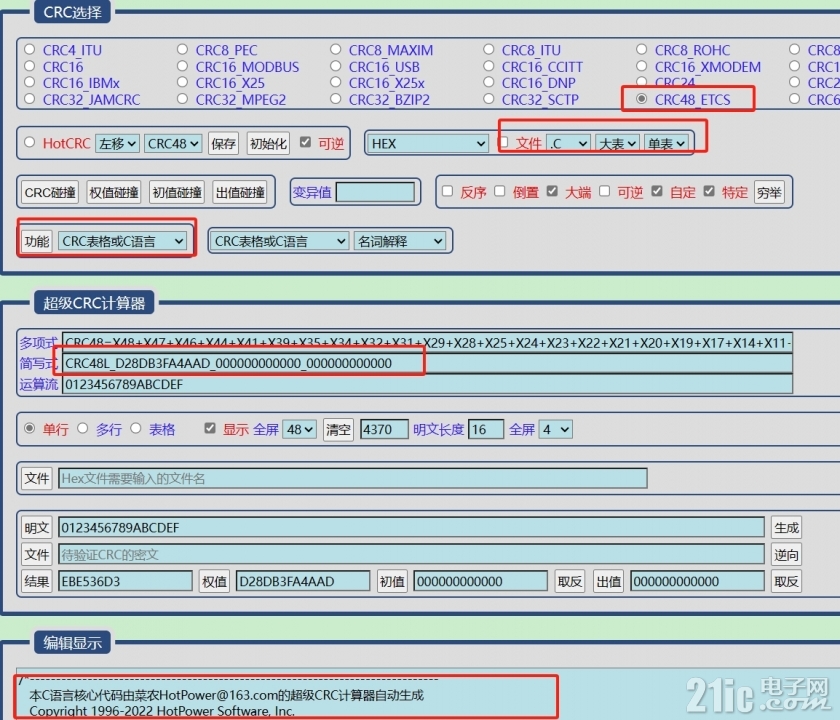
Task: Uncheck the 大端 checkbox
Action: pyautogui.click(x=552, y=191)
